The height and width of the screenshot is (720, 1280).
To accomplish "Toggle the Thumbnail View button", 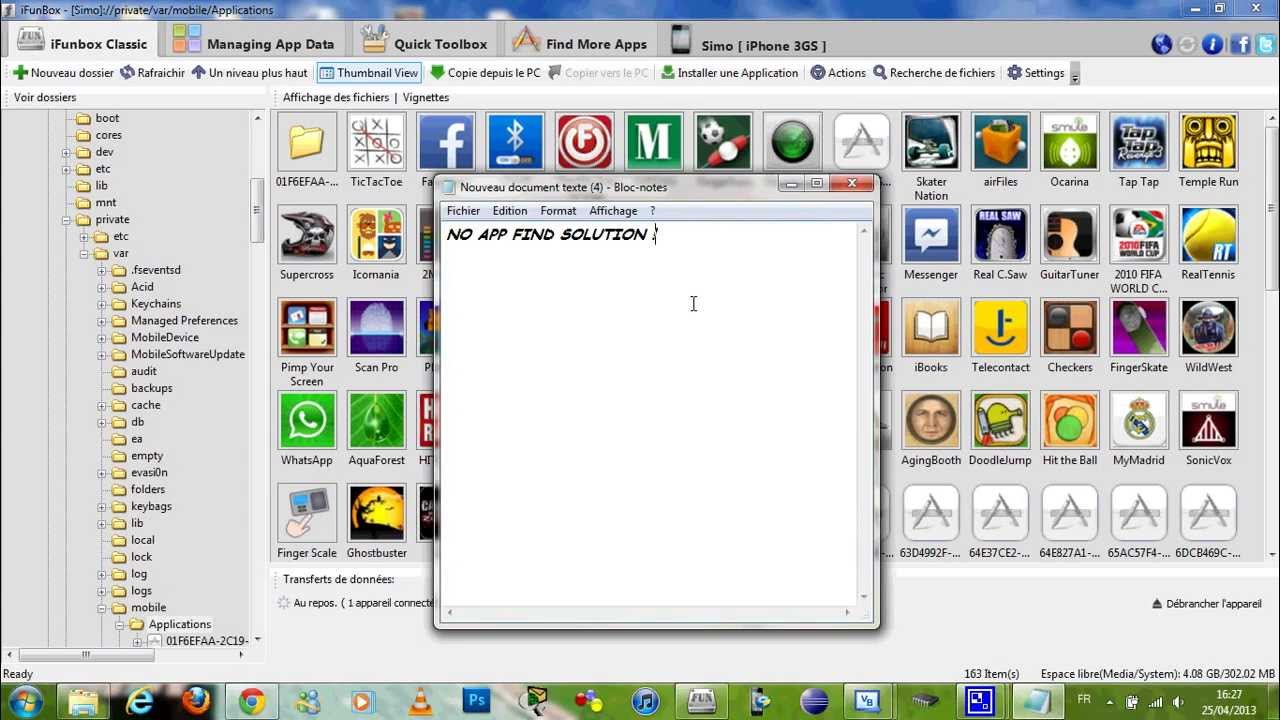I will pos(368,73).
